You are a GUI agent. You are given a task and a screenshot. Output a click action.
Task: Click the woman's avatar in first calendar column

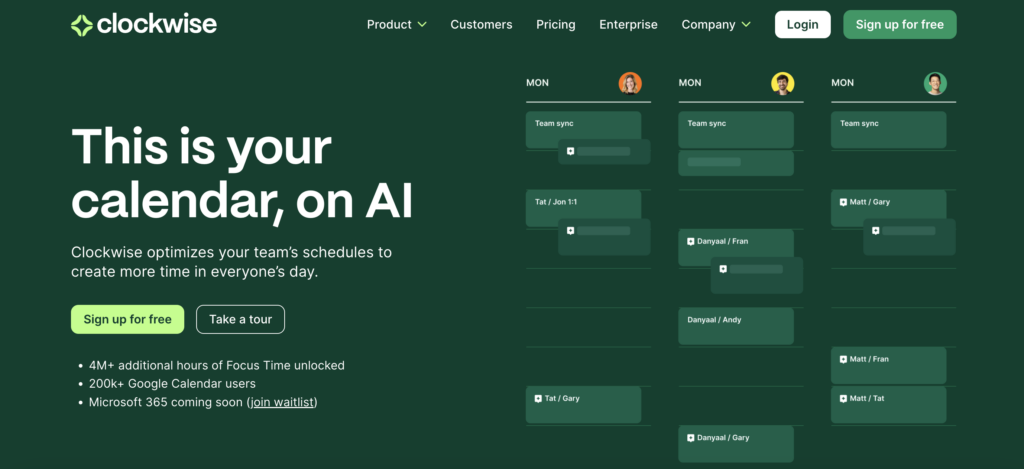tap(630, 84)
